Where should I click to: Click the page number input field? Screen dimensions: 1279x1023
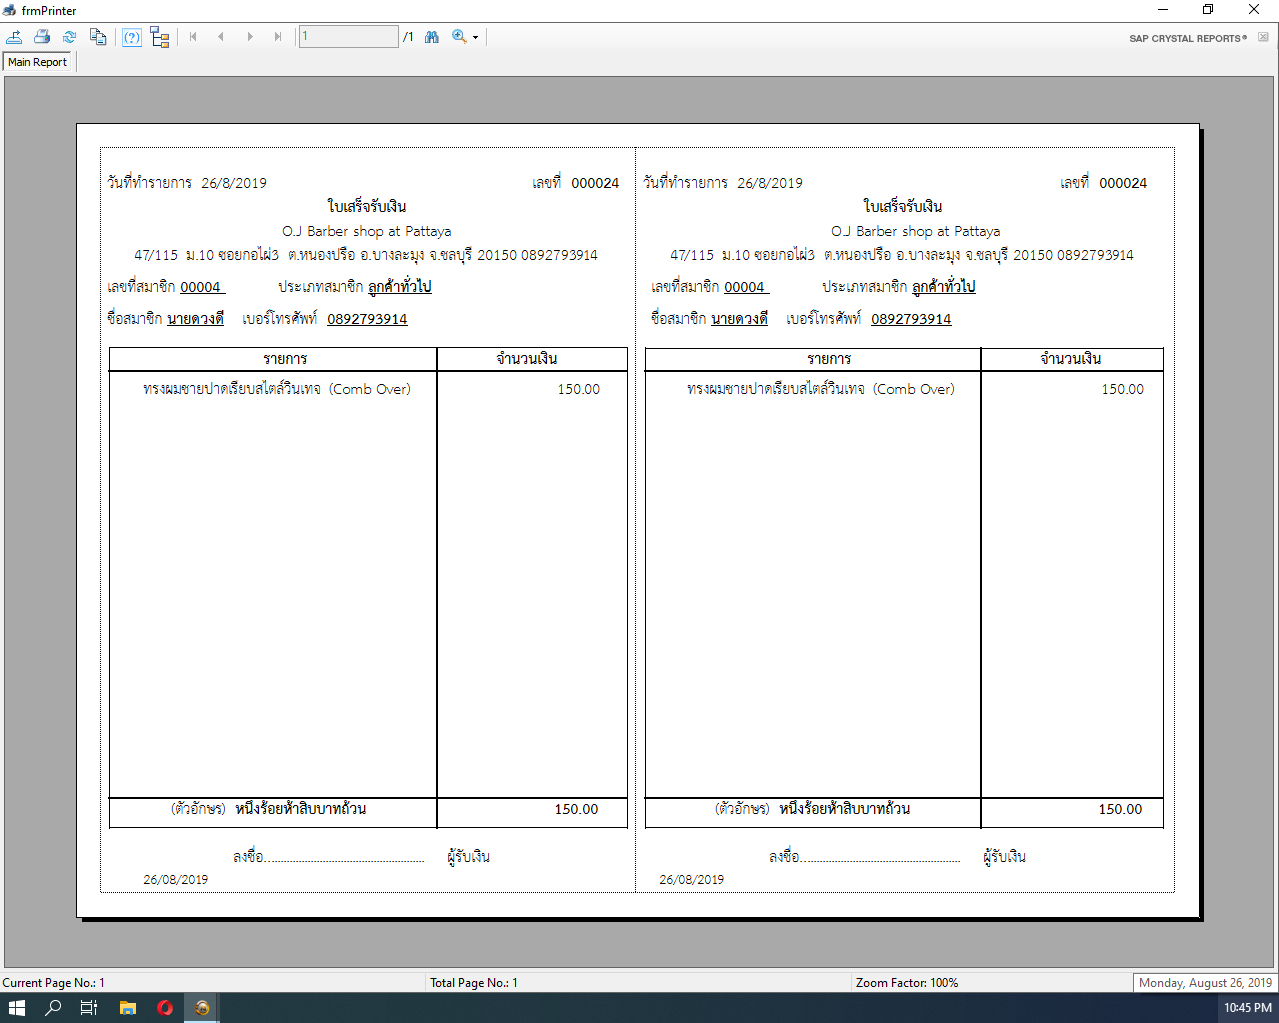tap(348, 37)
